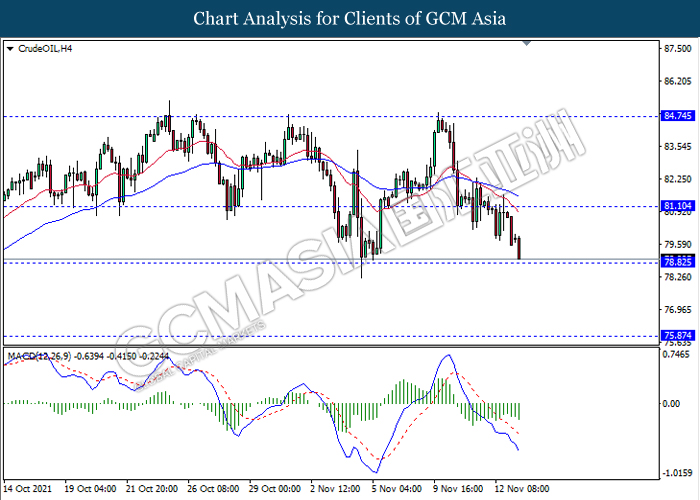Click the 19 Oct 04:00 time label

tap(90, 489)
